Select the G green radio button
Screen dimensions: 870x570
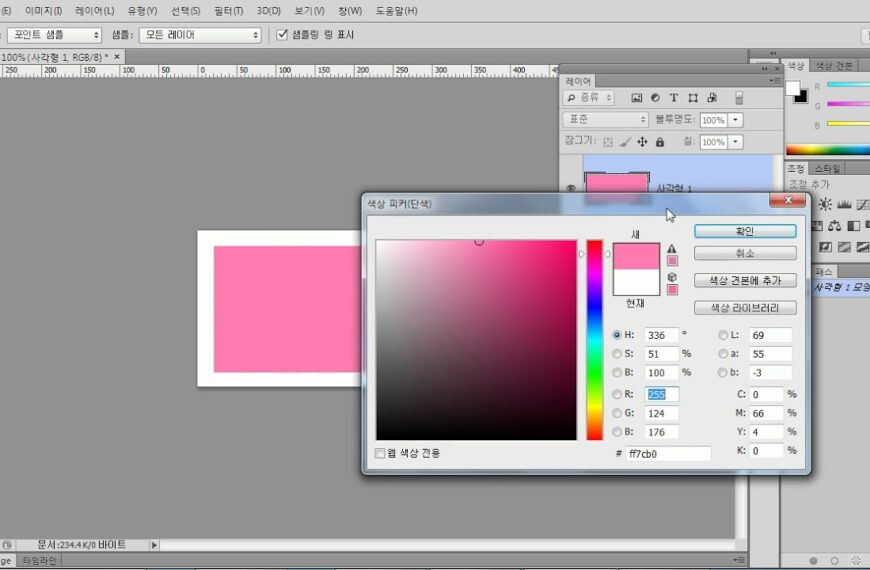click(x=616, y=413)
